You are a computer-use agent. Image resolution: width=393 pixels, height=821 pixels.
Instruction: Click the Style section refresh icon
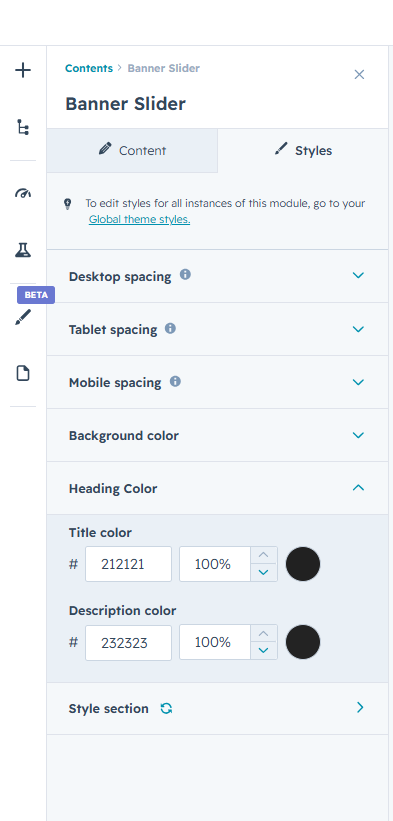coord(166,708)
